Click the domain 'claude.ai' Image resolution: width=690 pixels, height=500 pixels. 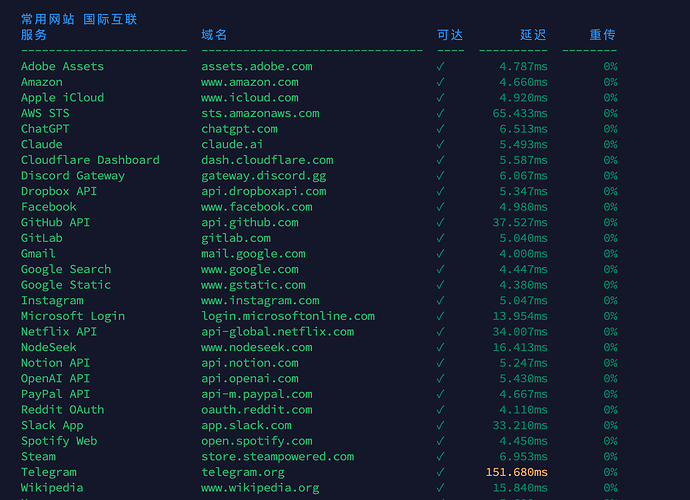coord(232,144)
